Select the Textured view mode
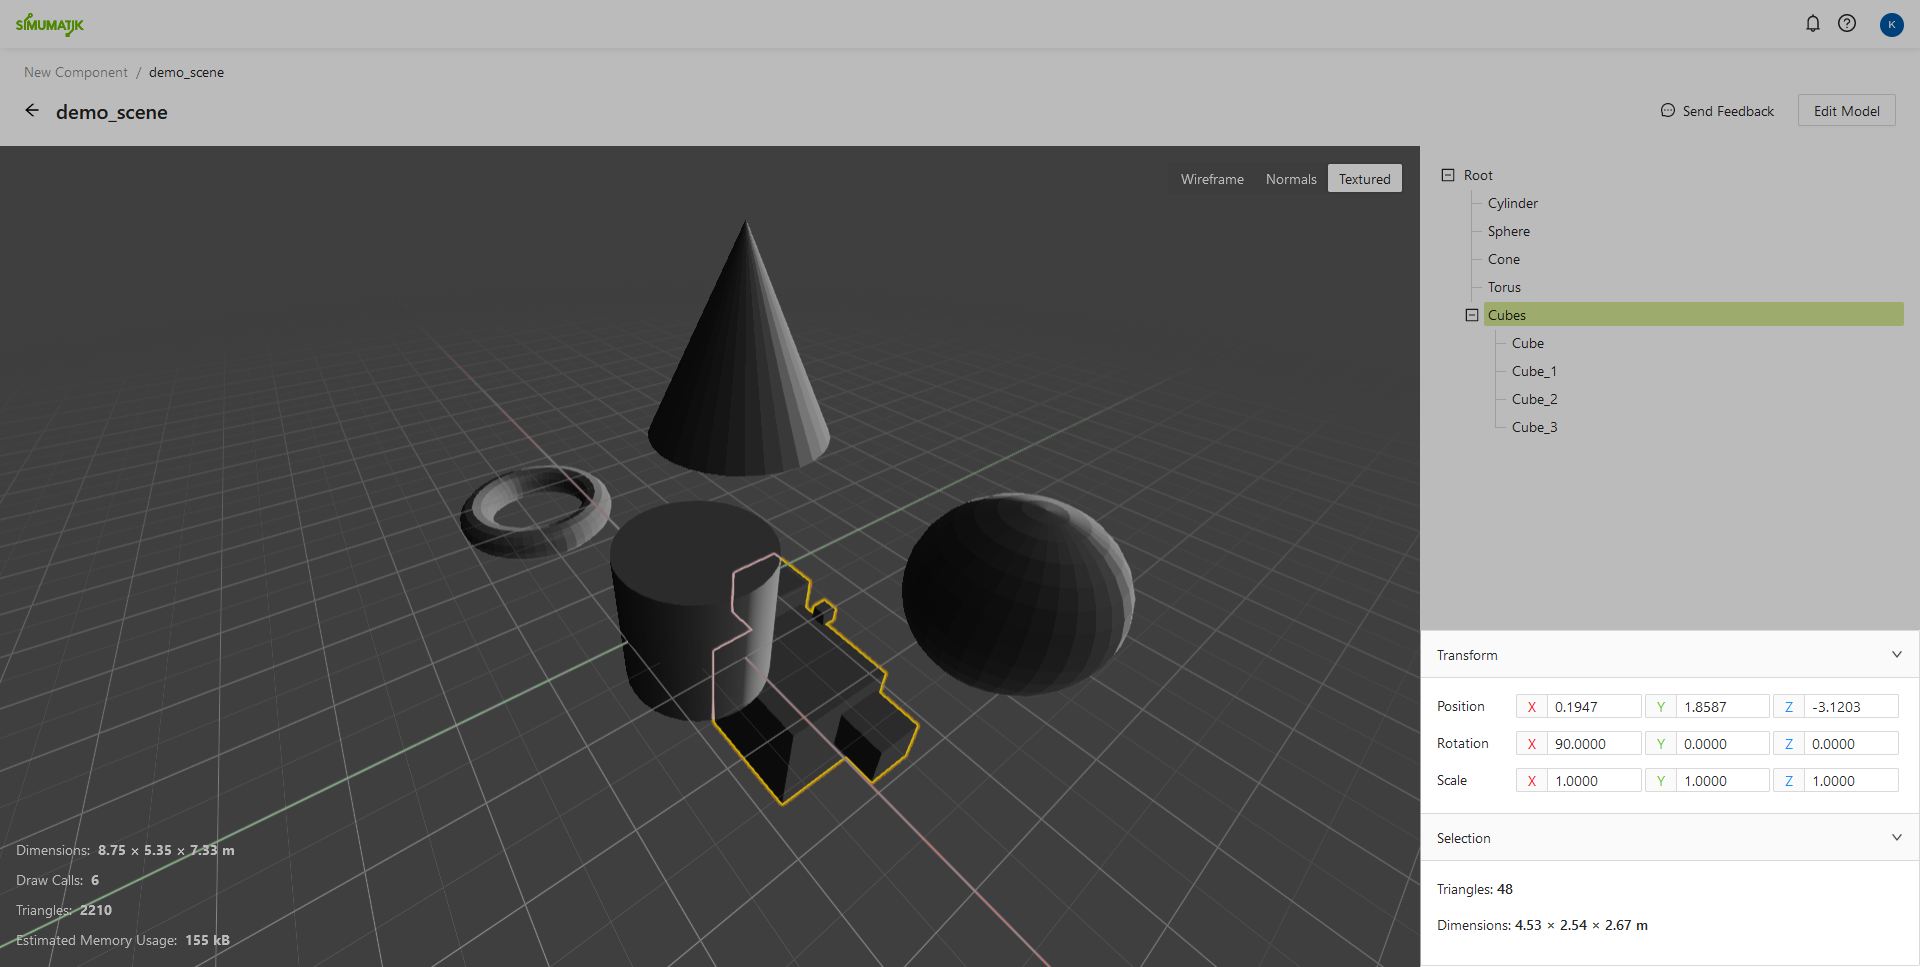This screenshot has width=1920, height=967. pos(1364,179)
